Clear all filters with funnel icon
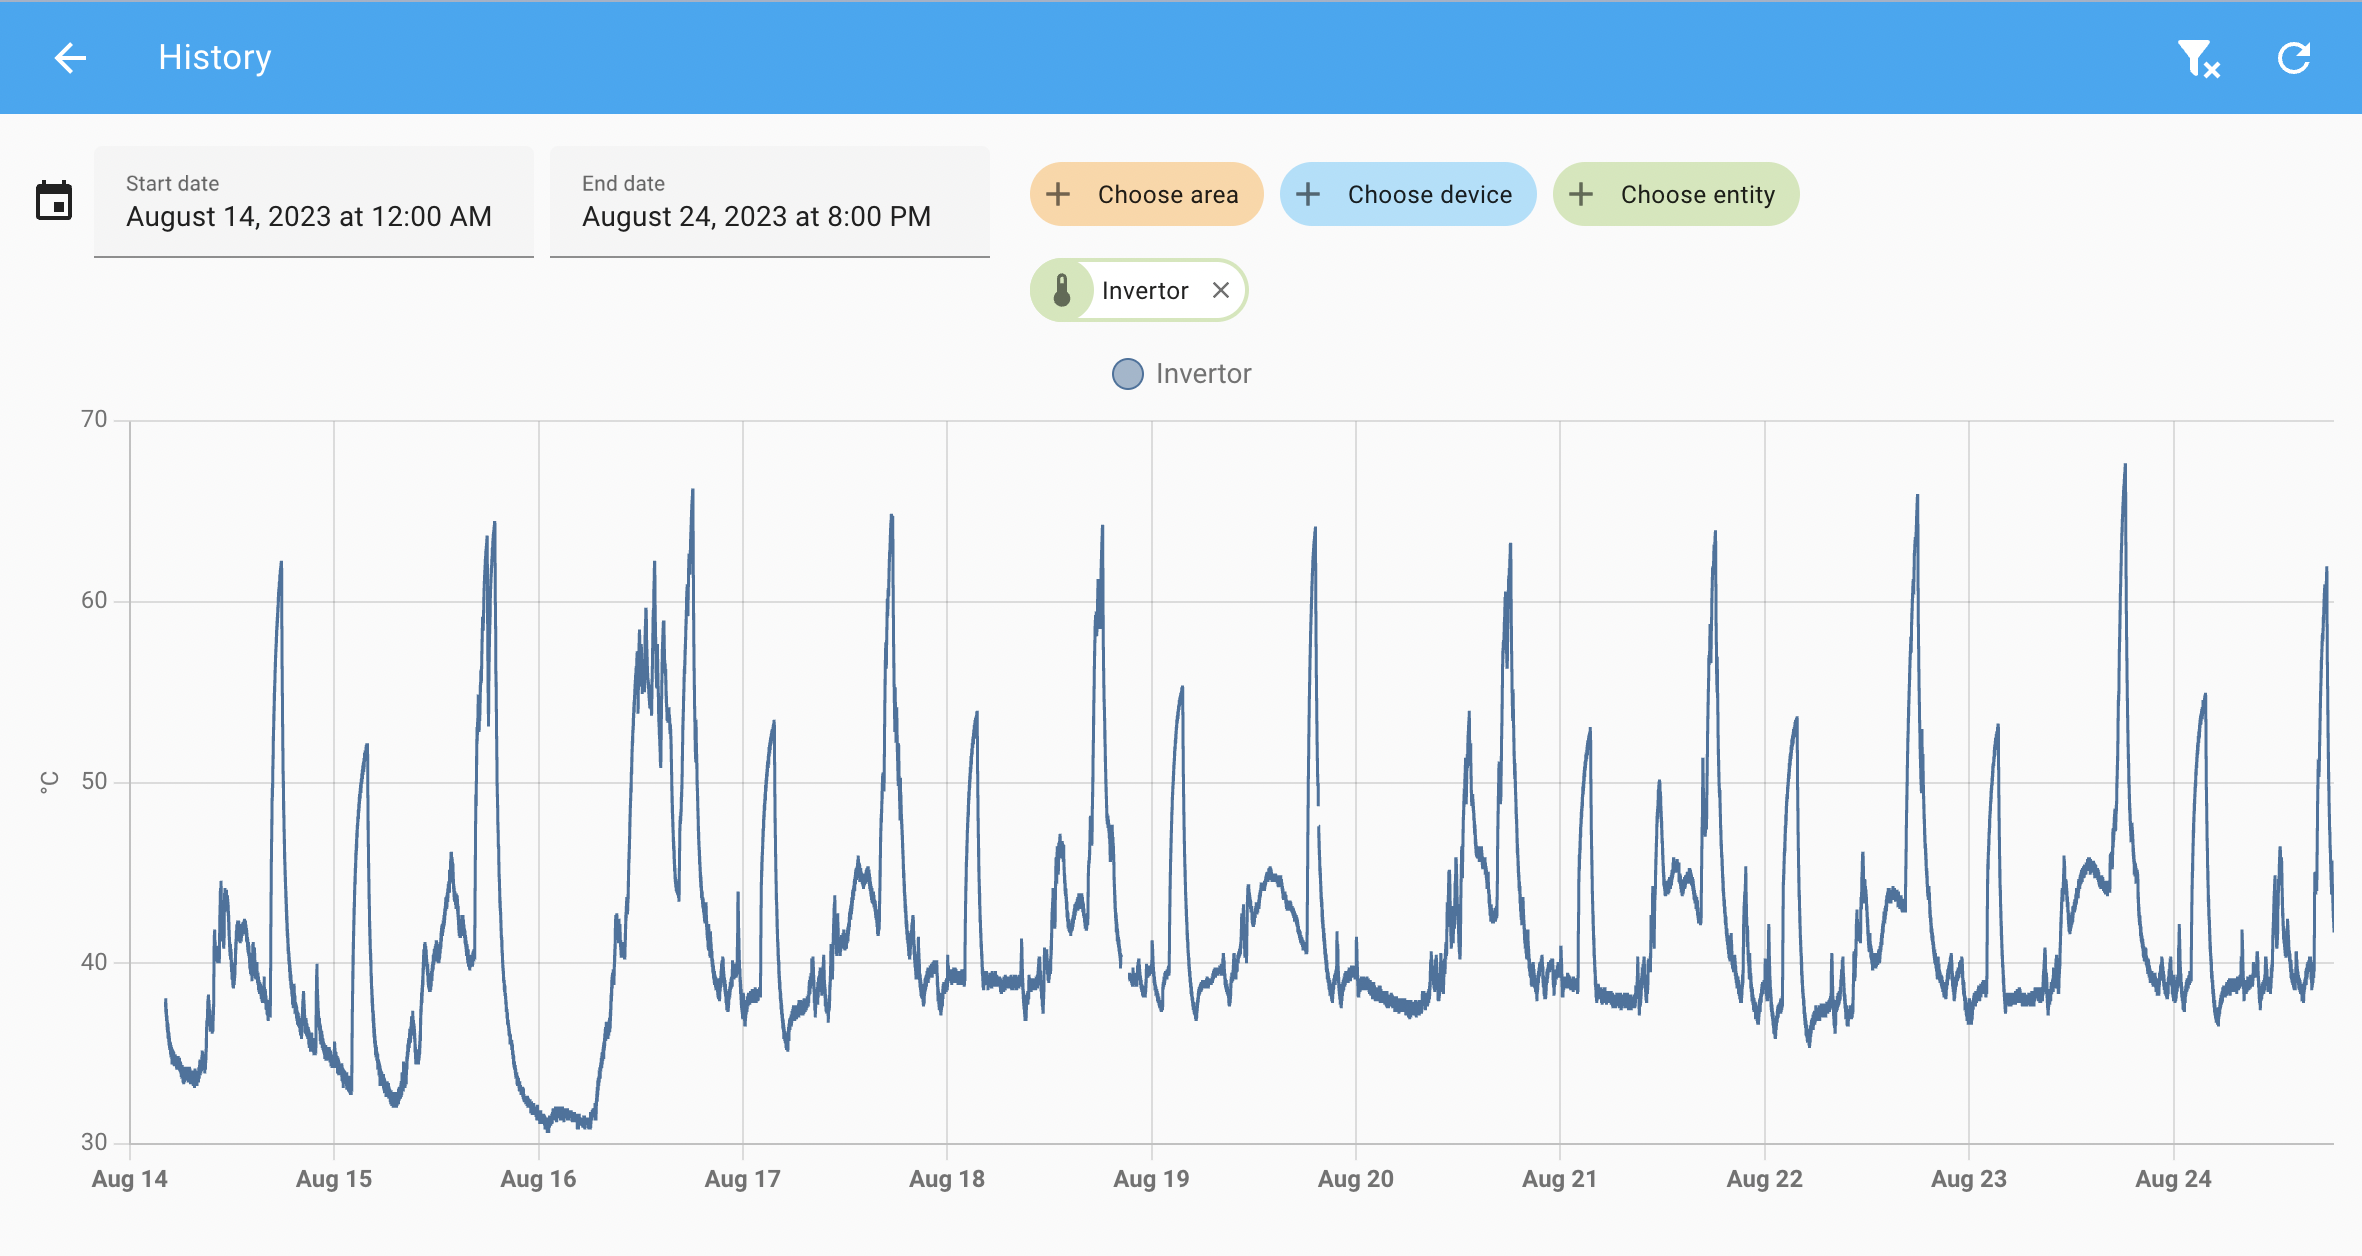The image size is (2362, 1256). coord(2198,58)
